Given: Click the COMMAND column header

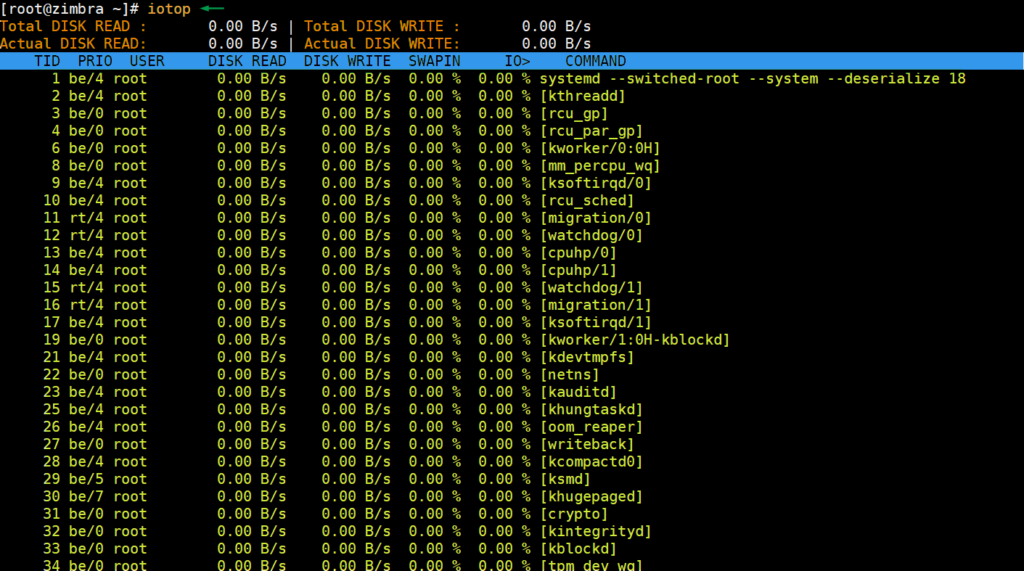Looking at the screenshot, I should (595, 61).
